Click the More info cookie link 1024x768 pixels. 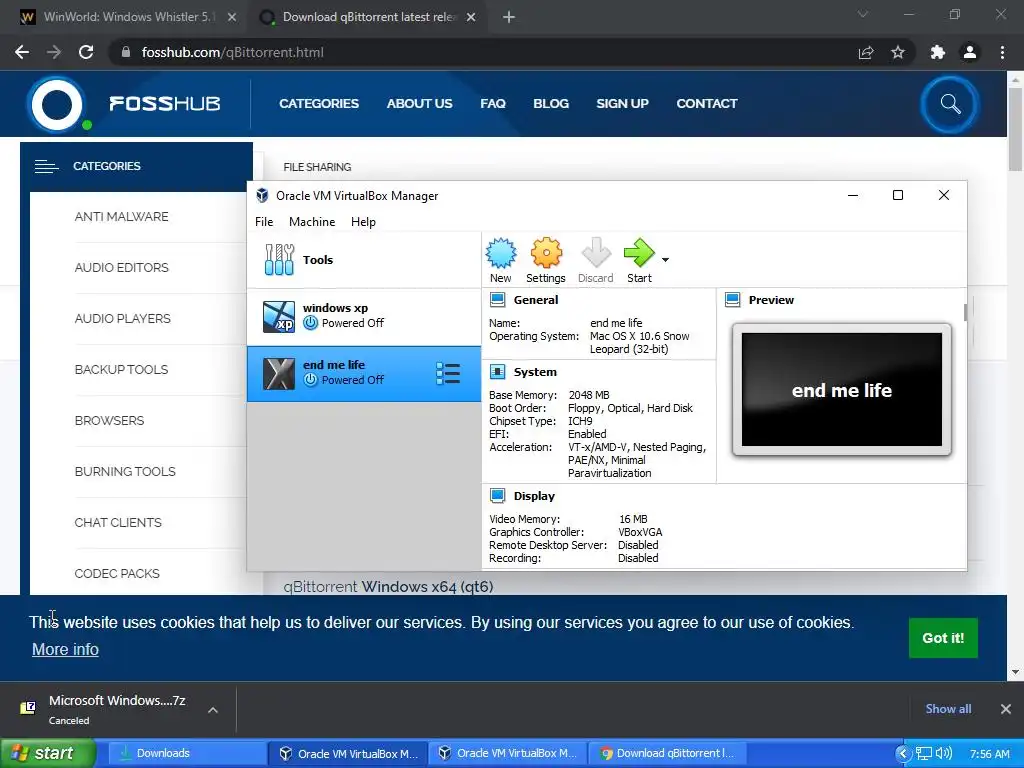pyautogui.click(x=65, y=649)
